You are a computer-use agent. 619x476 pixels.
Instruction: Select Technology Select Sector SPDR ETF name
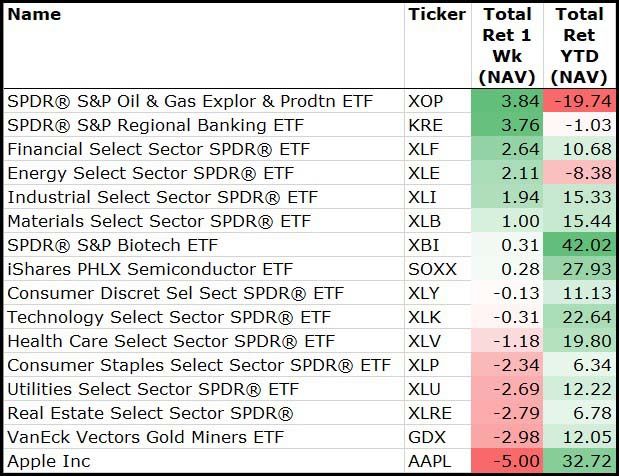[x=168, y=318]
